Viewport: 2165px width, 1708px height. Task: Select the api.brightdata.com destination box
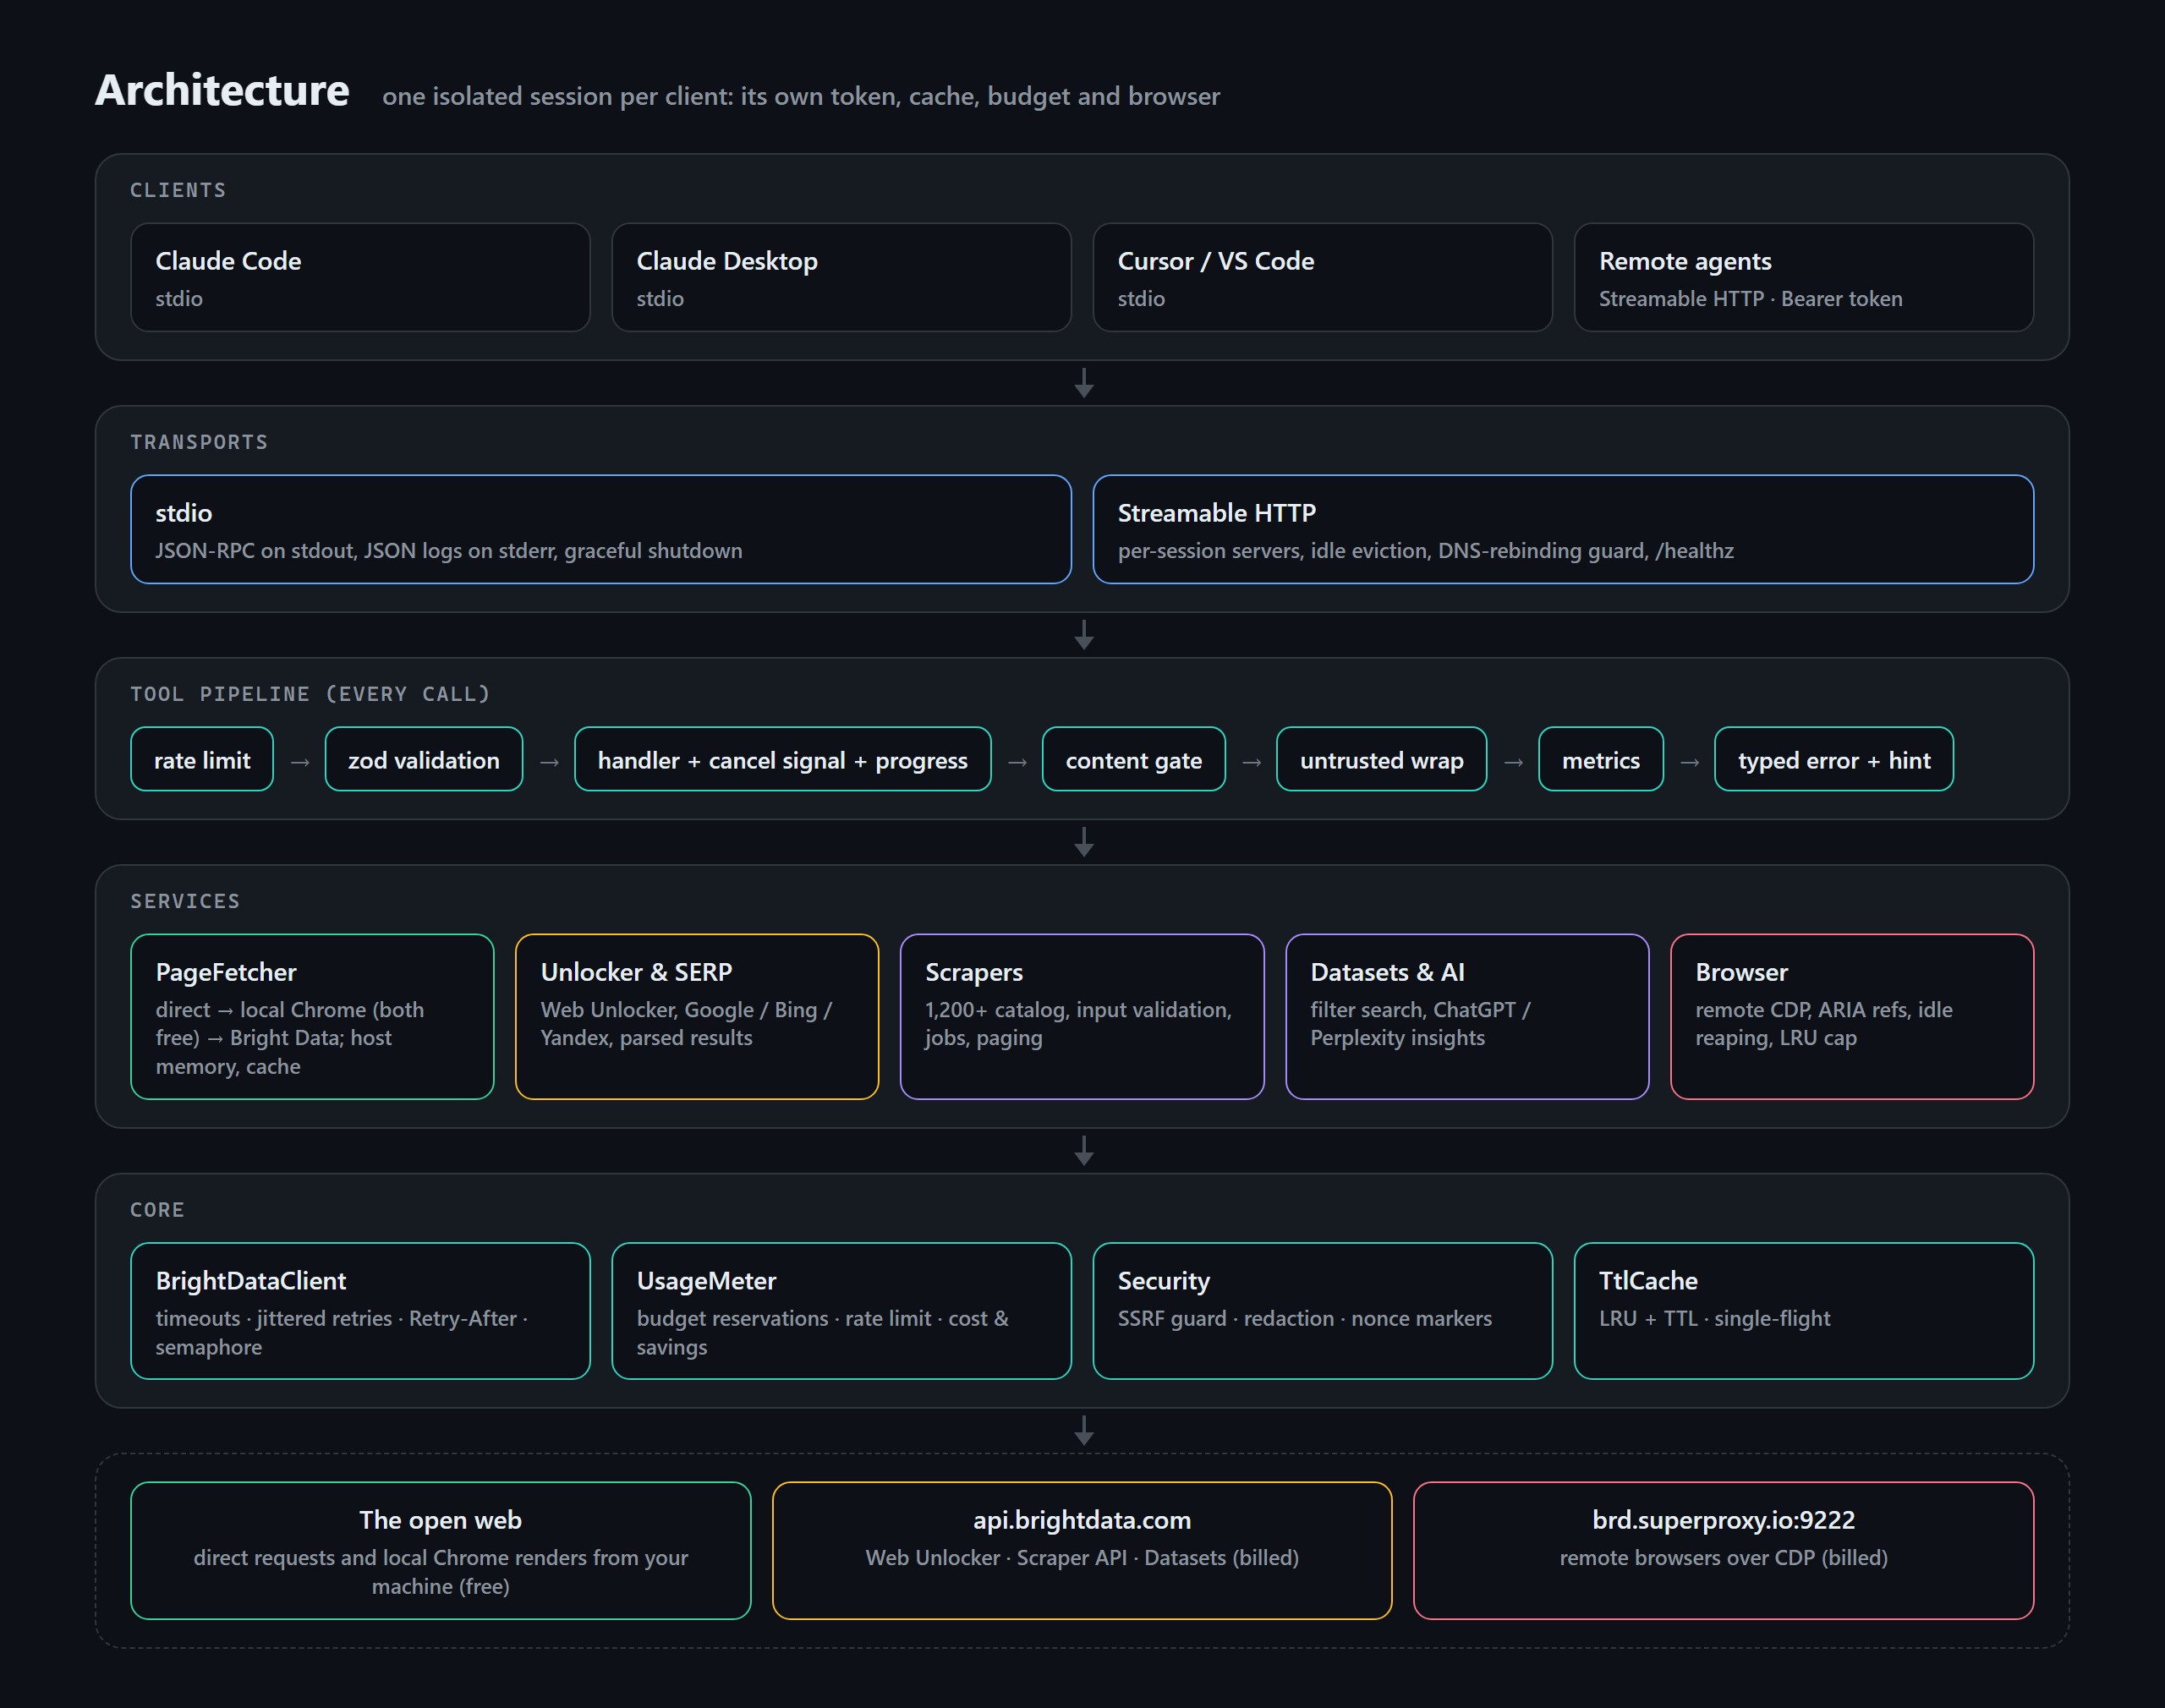(x=1082, y=1551)
